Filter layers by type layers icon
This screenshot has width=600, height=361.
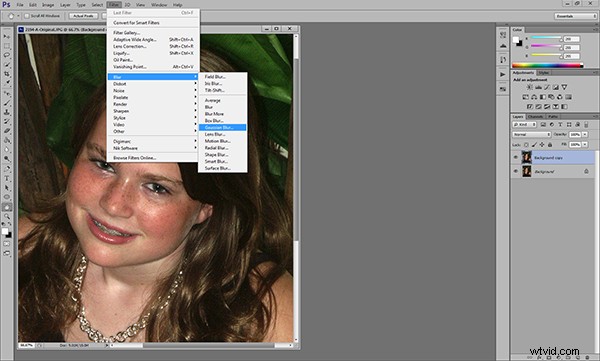tap(560, 124)
